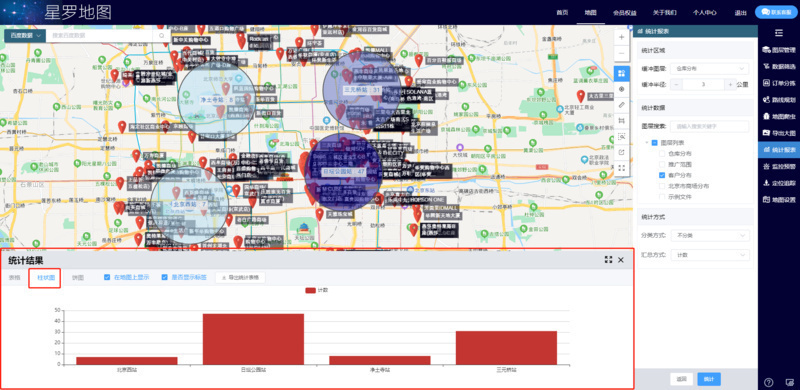The height and width of the screenshot is (390, 800).
Task: Open the 分类方式 dropdown
Action: point(710,236)
